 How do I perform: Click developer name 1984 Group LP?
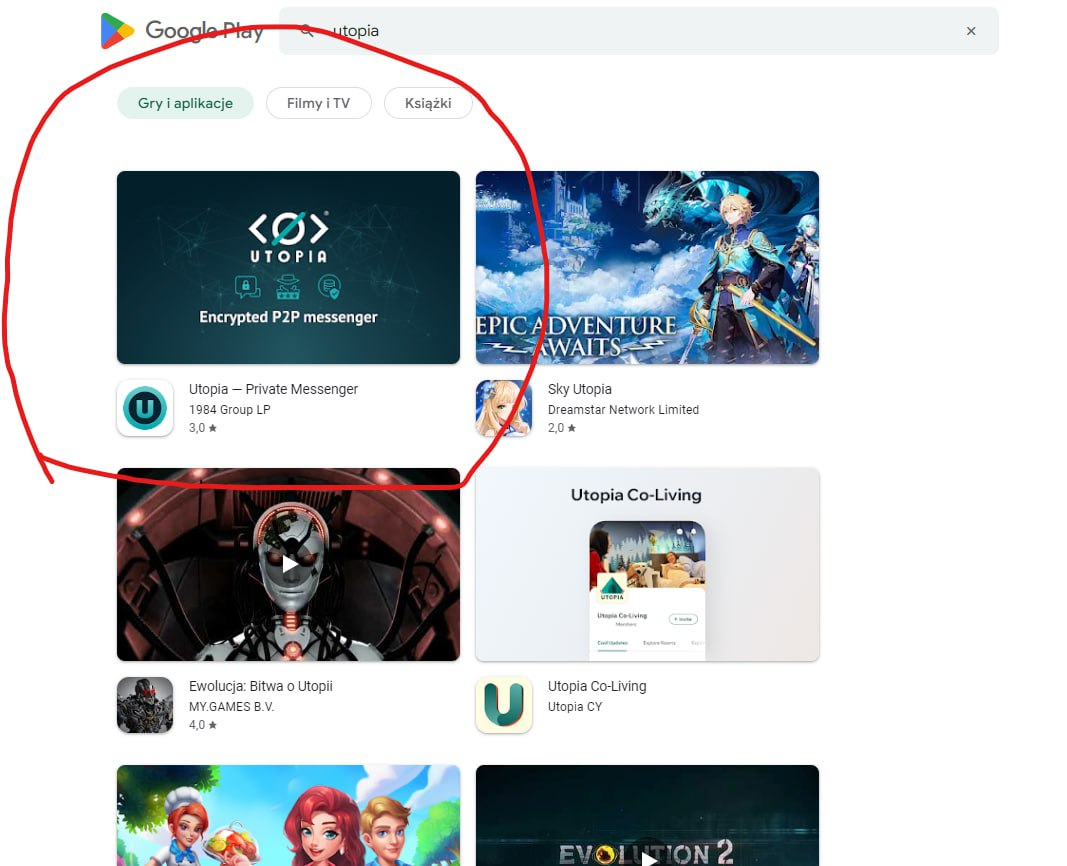click(230, 410)
